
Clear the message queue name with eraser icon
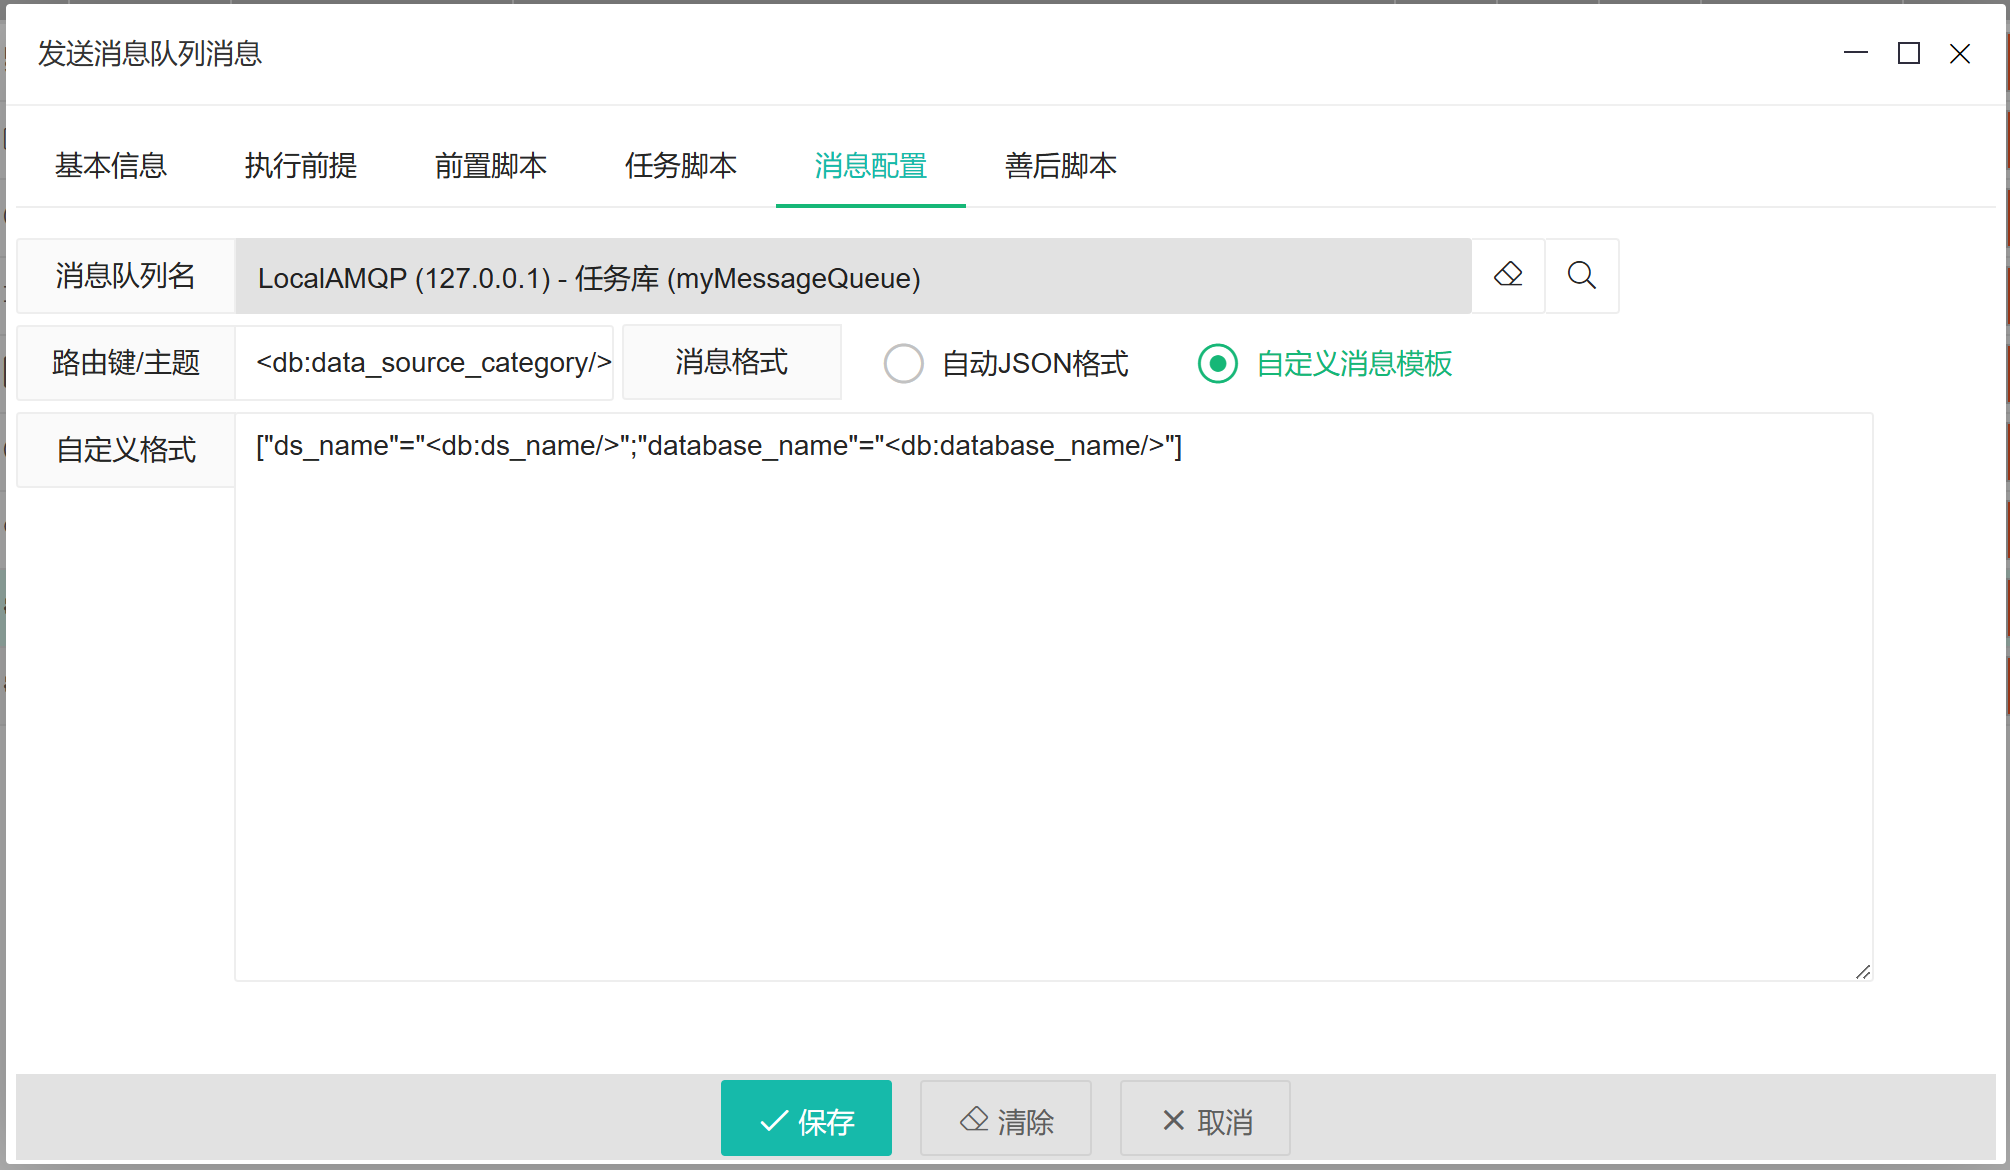tap(1508, 276)
